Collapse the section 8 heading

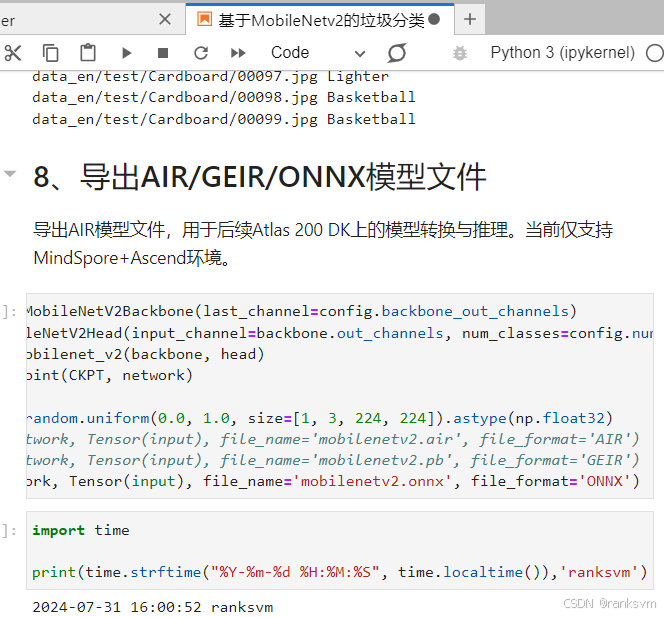(x=10, y=173)
